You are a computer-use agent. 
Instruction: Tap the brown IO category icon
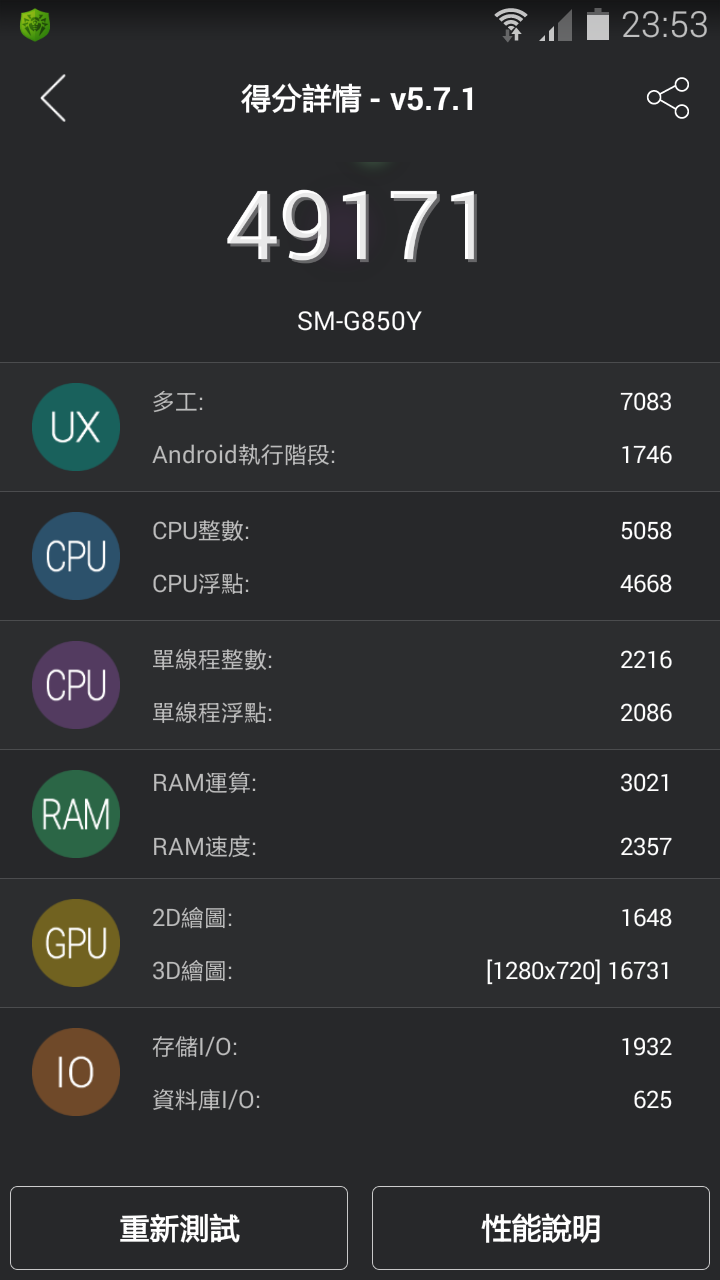[76, 1072]
